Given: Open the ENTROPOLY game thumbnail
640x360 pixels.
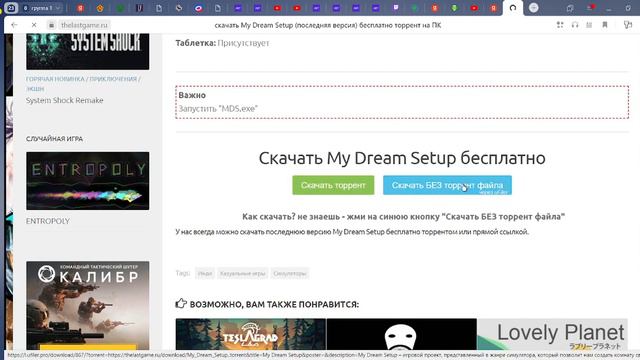Looking at the screenshot, I should [x=88, y=181].
